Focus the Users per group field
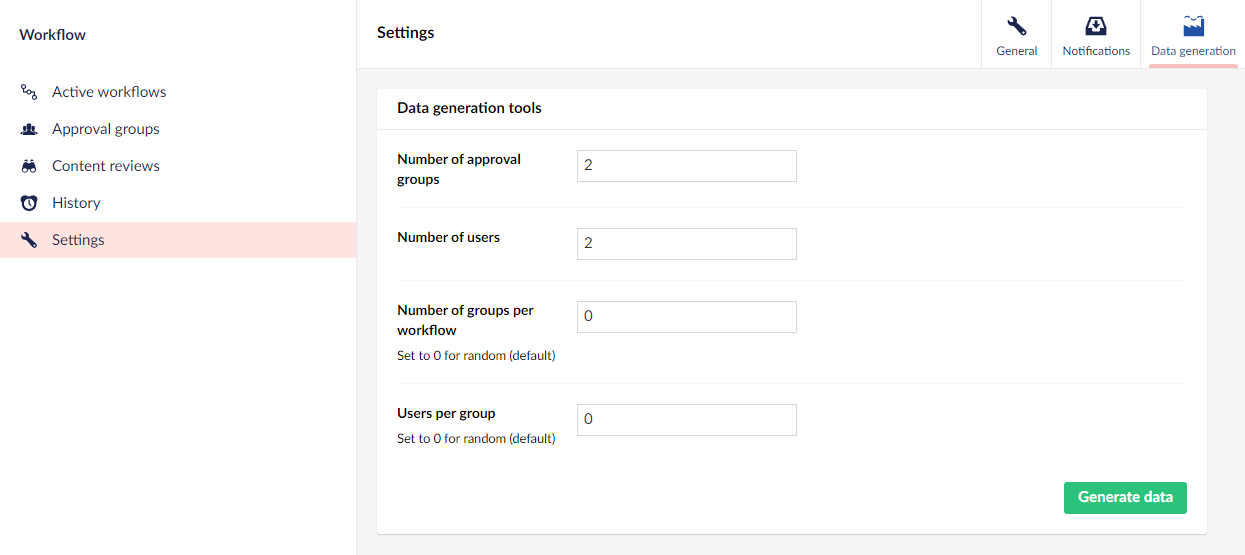This screenshot has height=555, width=1245. (687, 420)
